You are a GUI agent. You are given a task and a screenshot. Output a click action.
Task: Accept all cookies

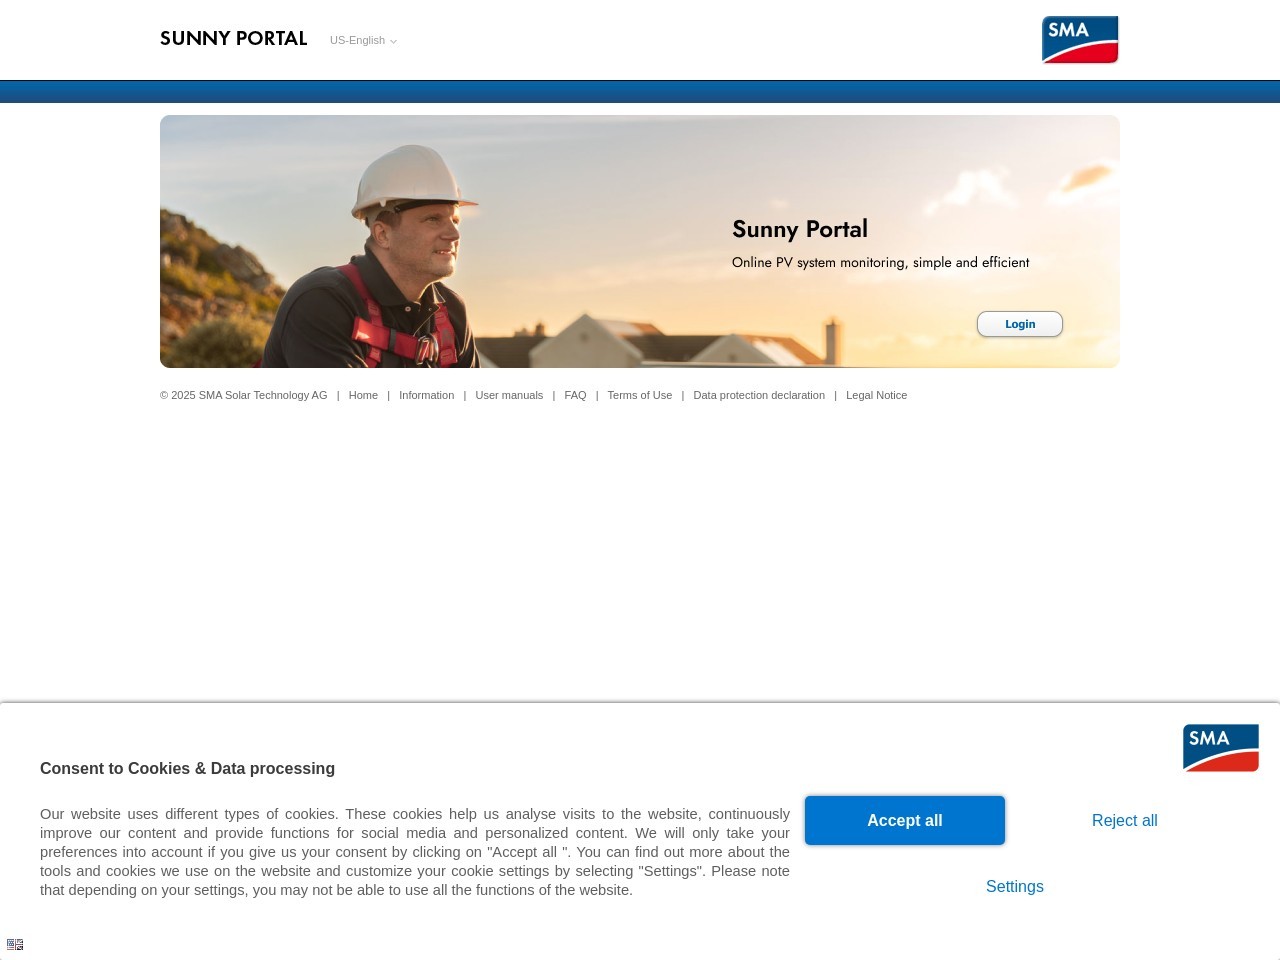[x=905, y=820]
